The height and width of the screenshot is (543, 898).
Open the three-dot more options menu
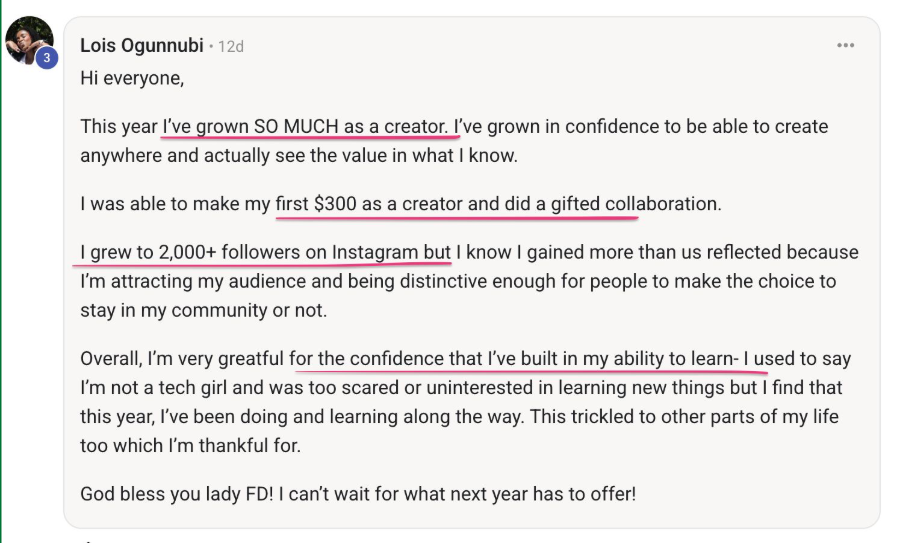tap(845, 45)
